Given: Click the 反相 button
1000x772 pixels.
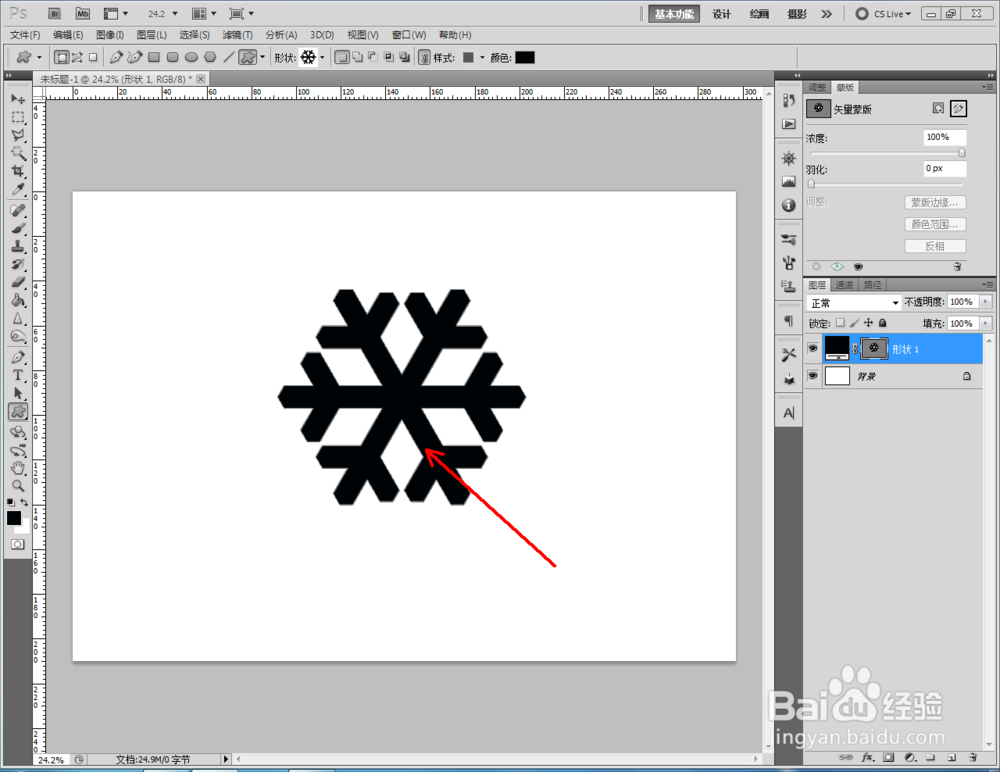Looking at the screenshot, I should (935, 246).
